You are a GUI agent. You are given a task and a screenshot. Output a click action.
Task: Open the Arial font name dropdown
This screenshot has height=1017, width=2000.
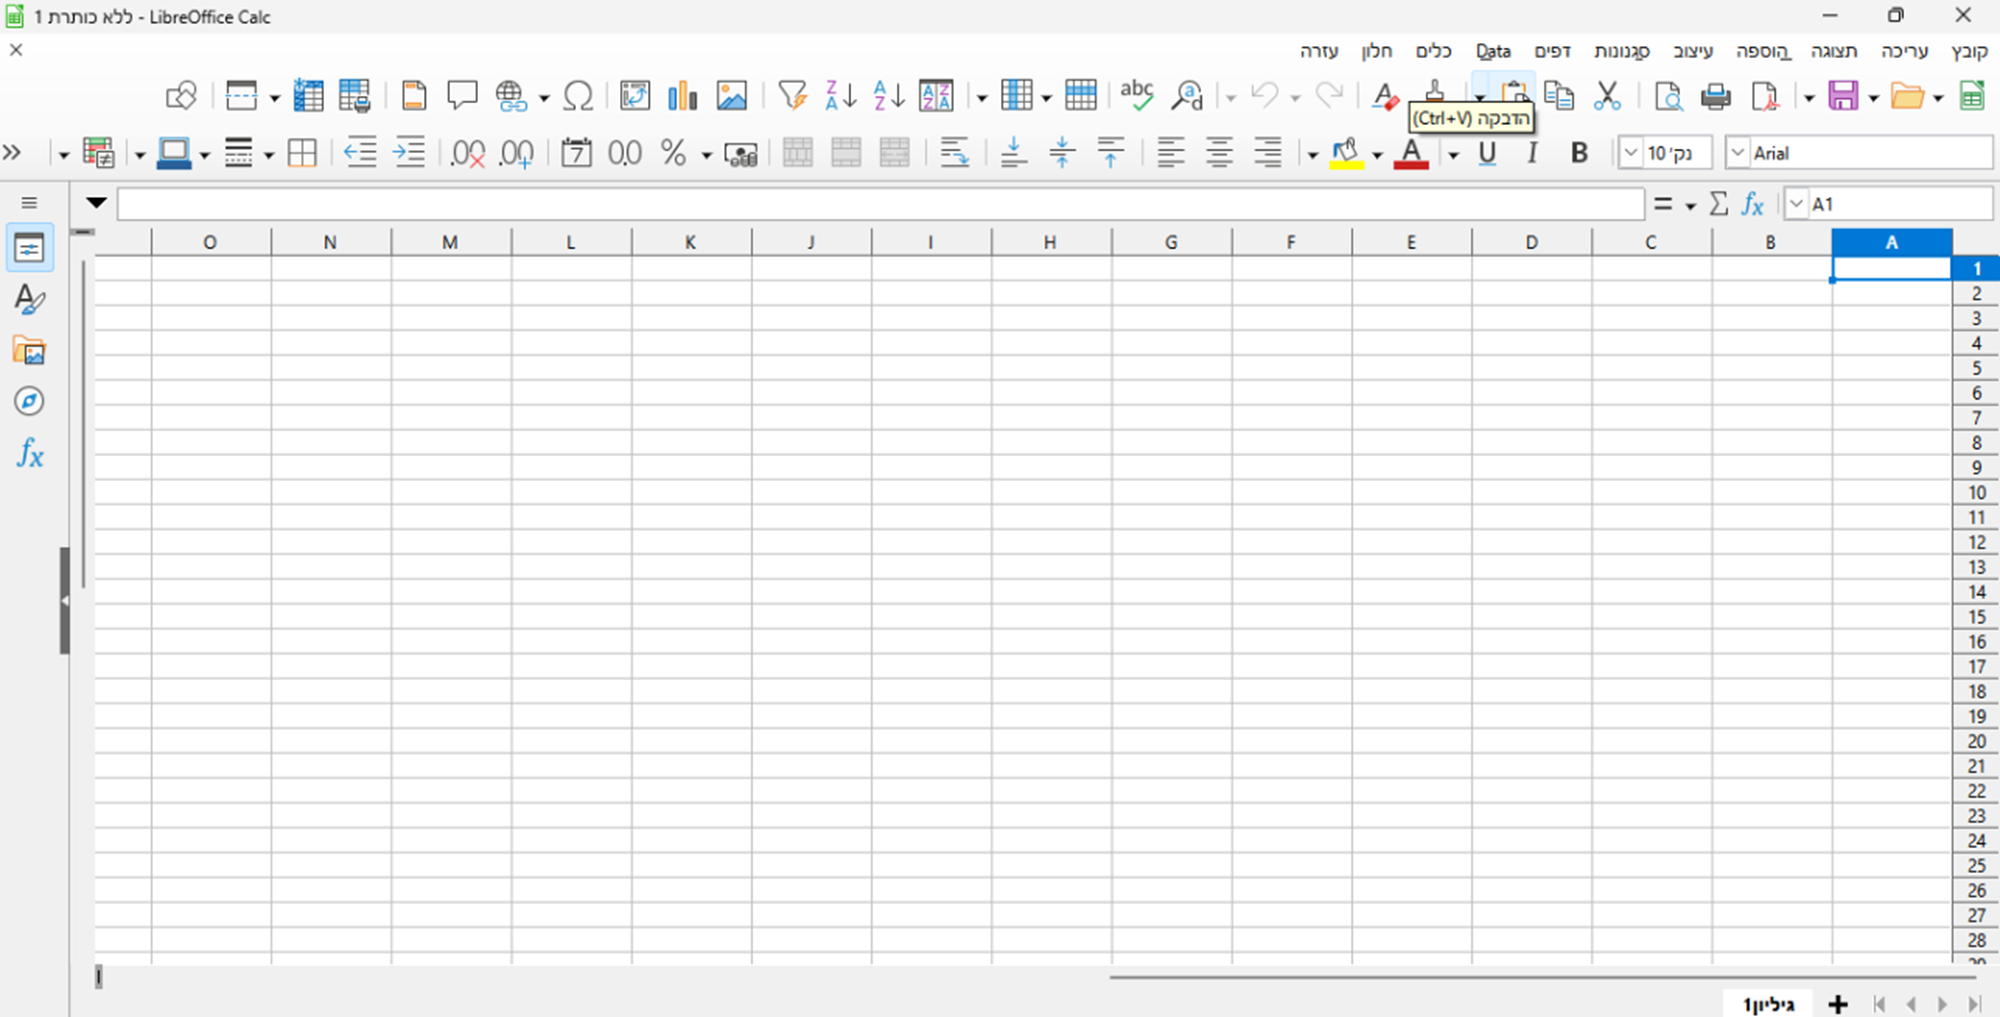tap(1738, 153)
